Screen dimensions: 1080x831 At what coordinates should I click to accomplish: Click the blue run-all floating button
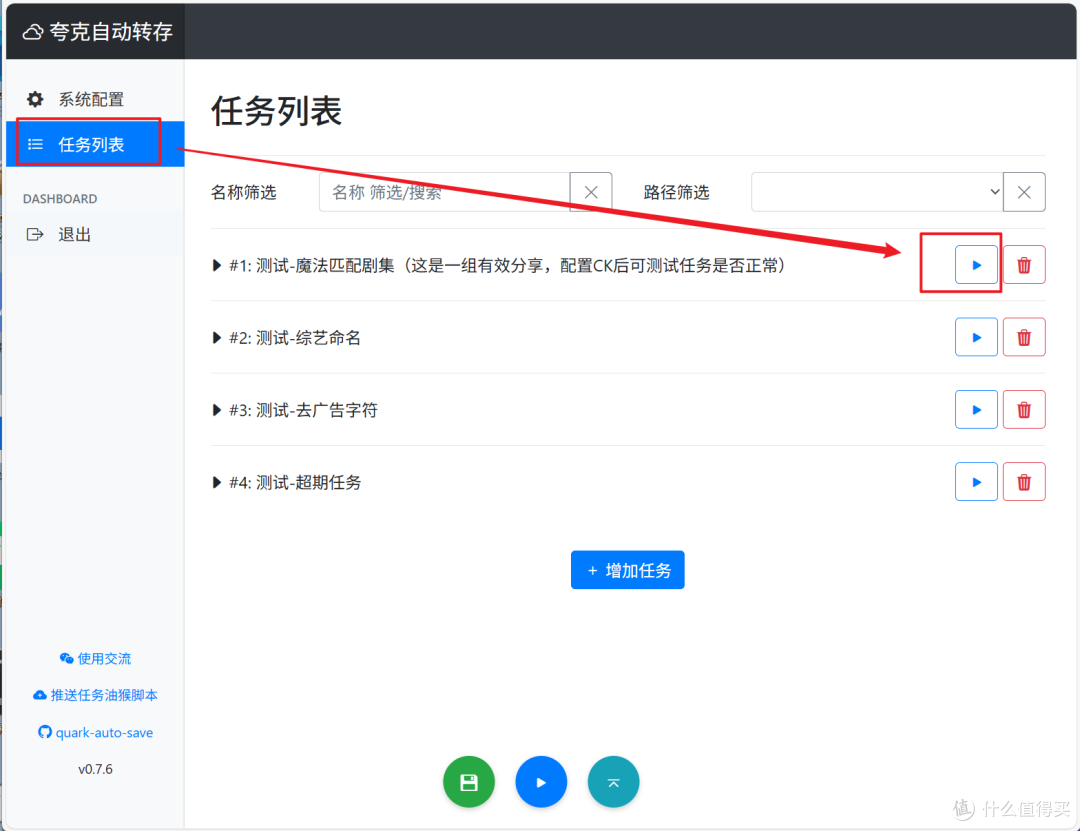[x=541, y=782]
